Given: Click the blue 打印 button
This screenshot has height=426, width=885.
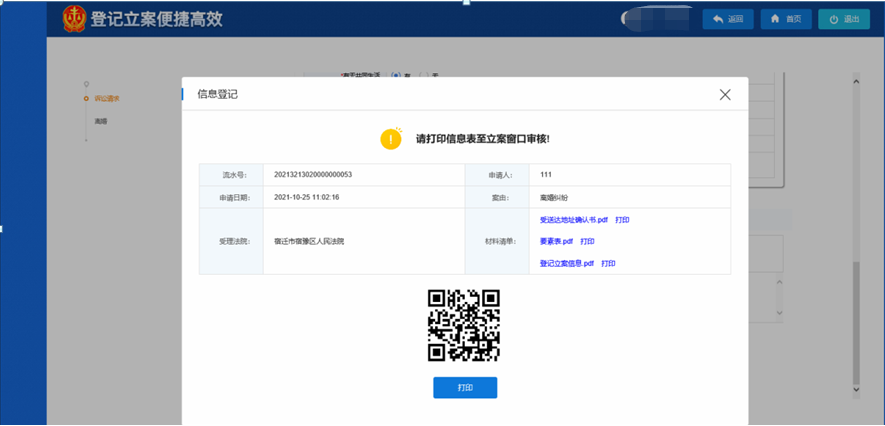Looking at the screenshot, I should click(x=464, y=388).
